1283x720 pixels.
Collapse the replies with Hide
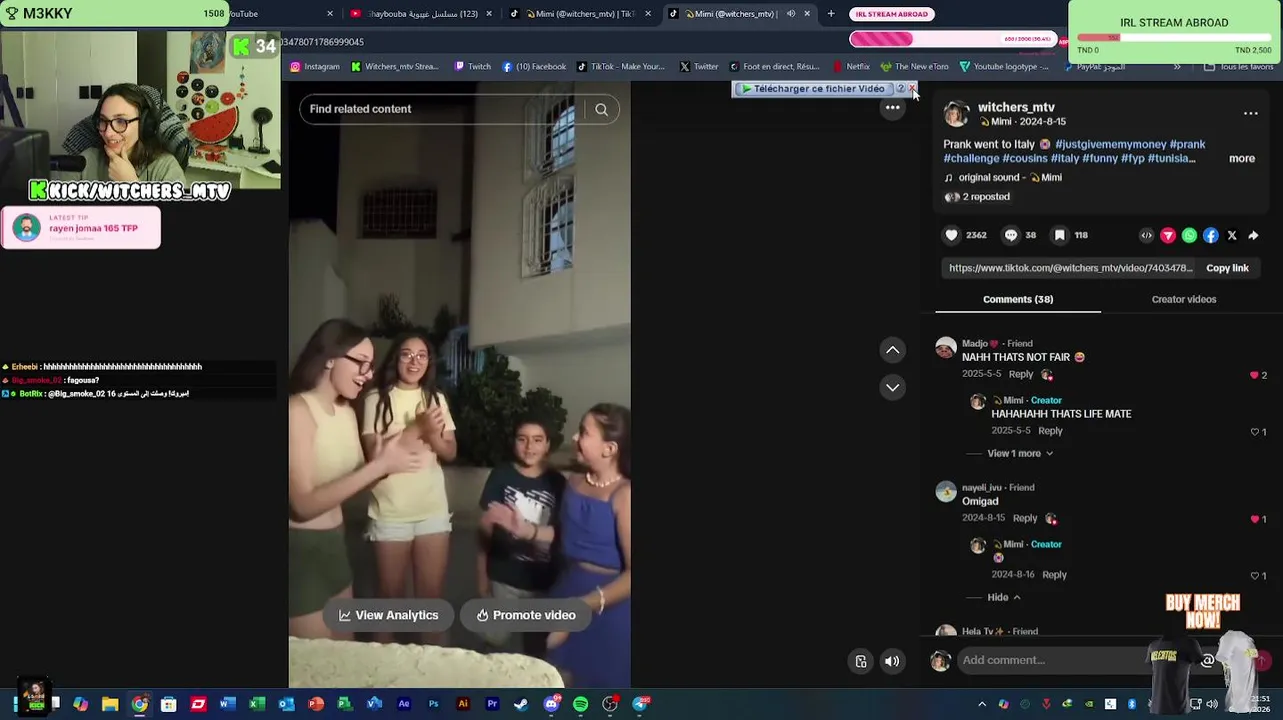[x=1004, y=597]
